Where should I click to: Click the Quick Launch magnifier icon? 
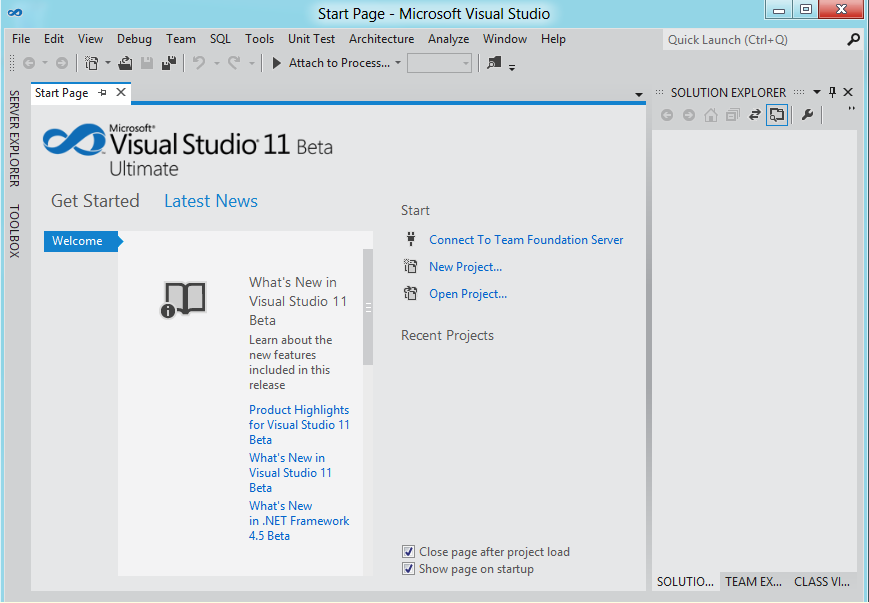[853, 40]
